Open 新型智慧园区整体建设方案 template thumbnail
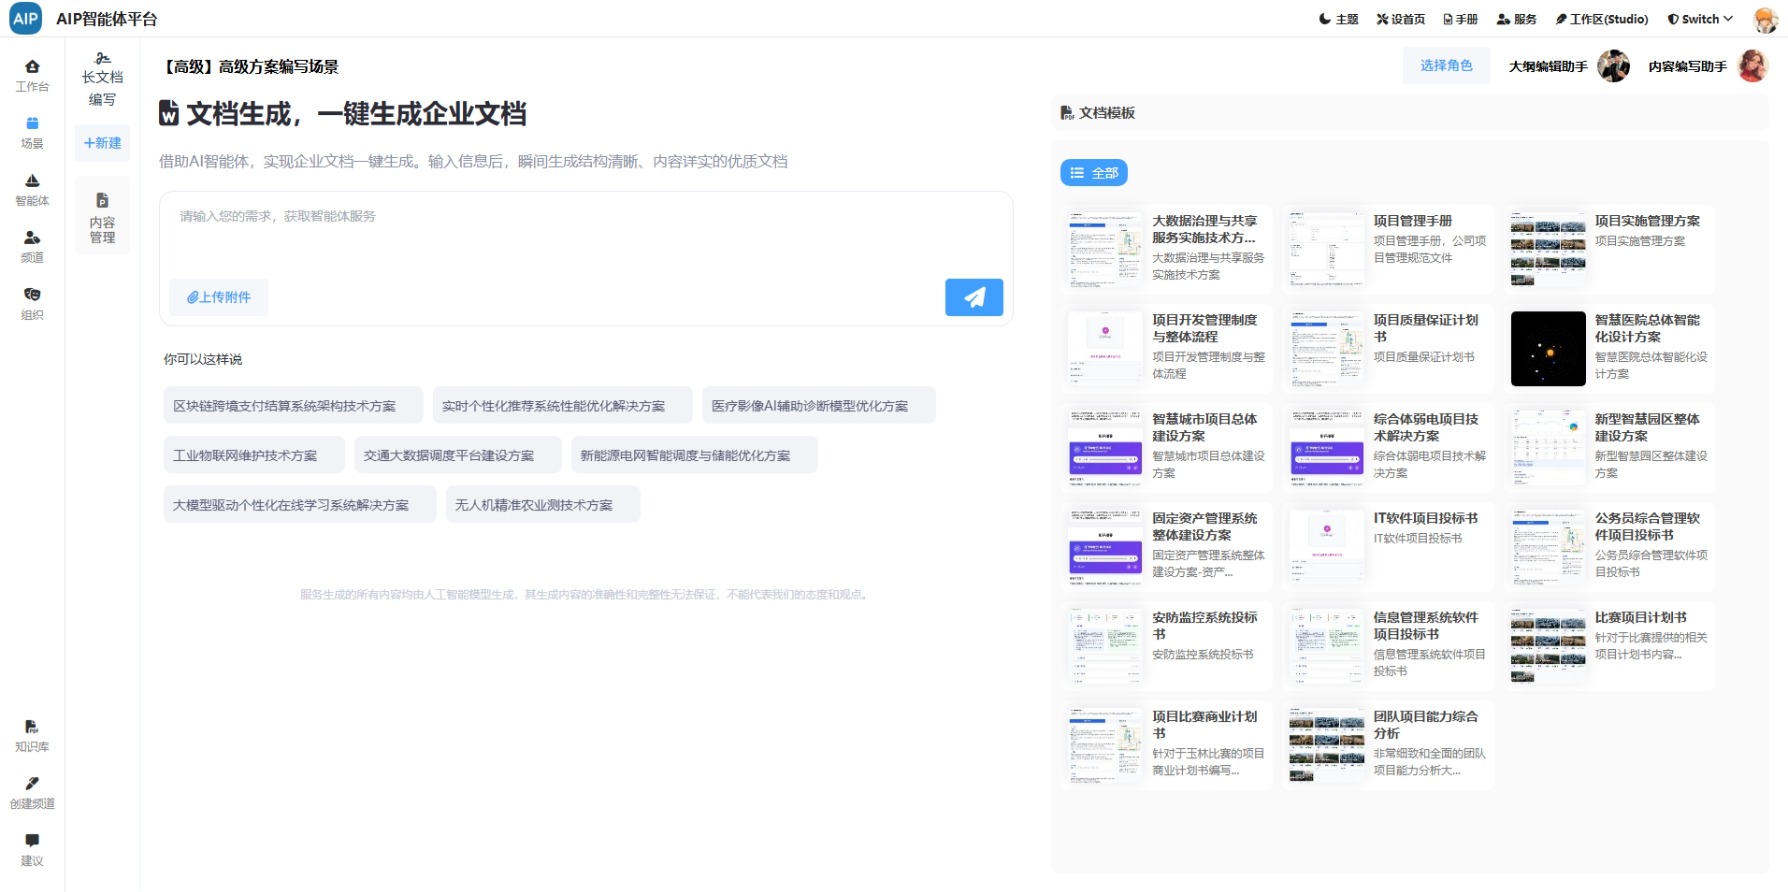 (x=1548, y=447)
